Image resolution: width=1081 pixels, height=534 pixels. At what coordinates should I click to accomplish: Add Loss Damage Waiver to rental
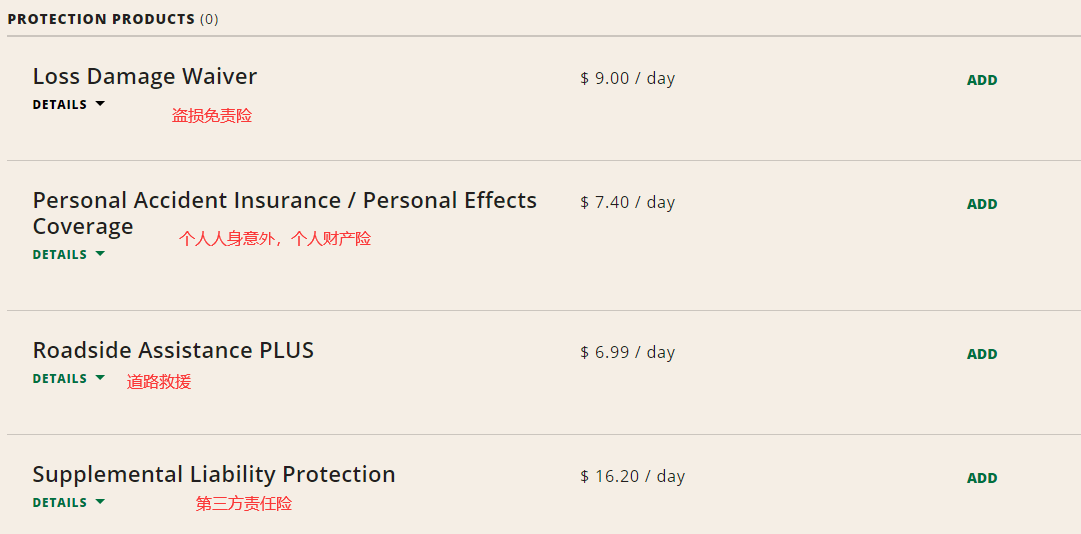[981, 80]
